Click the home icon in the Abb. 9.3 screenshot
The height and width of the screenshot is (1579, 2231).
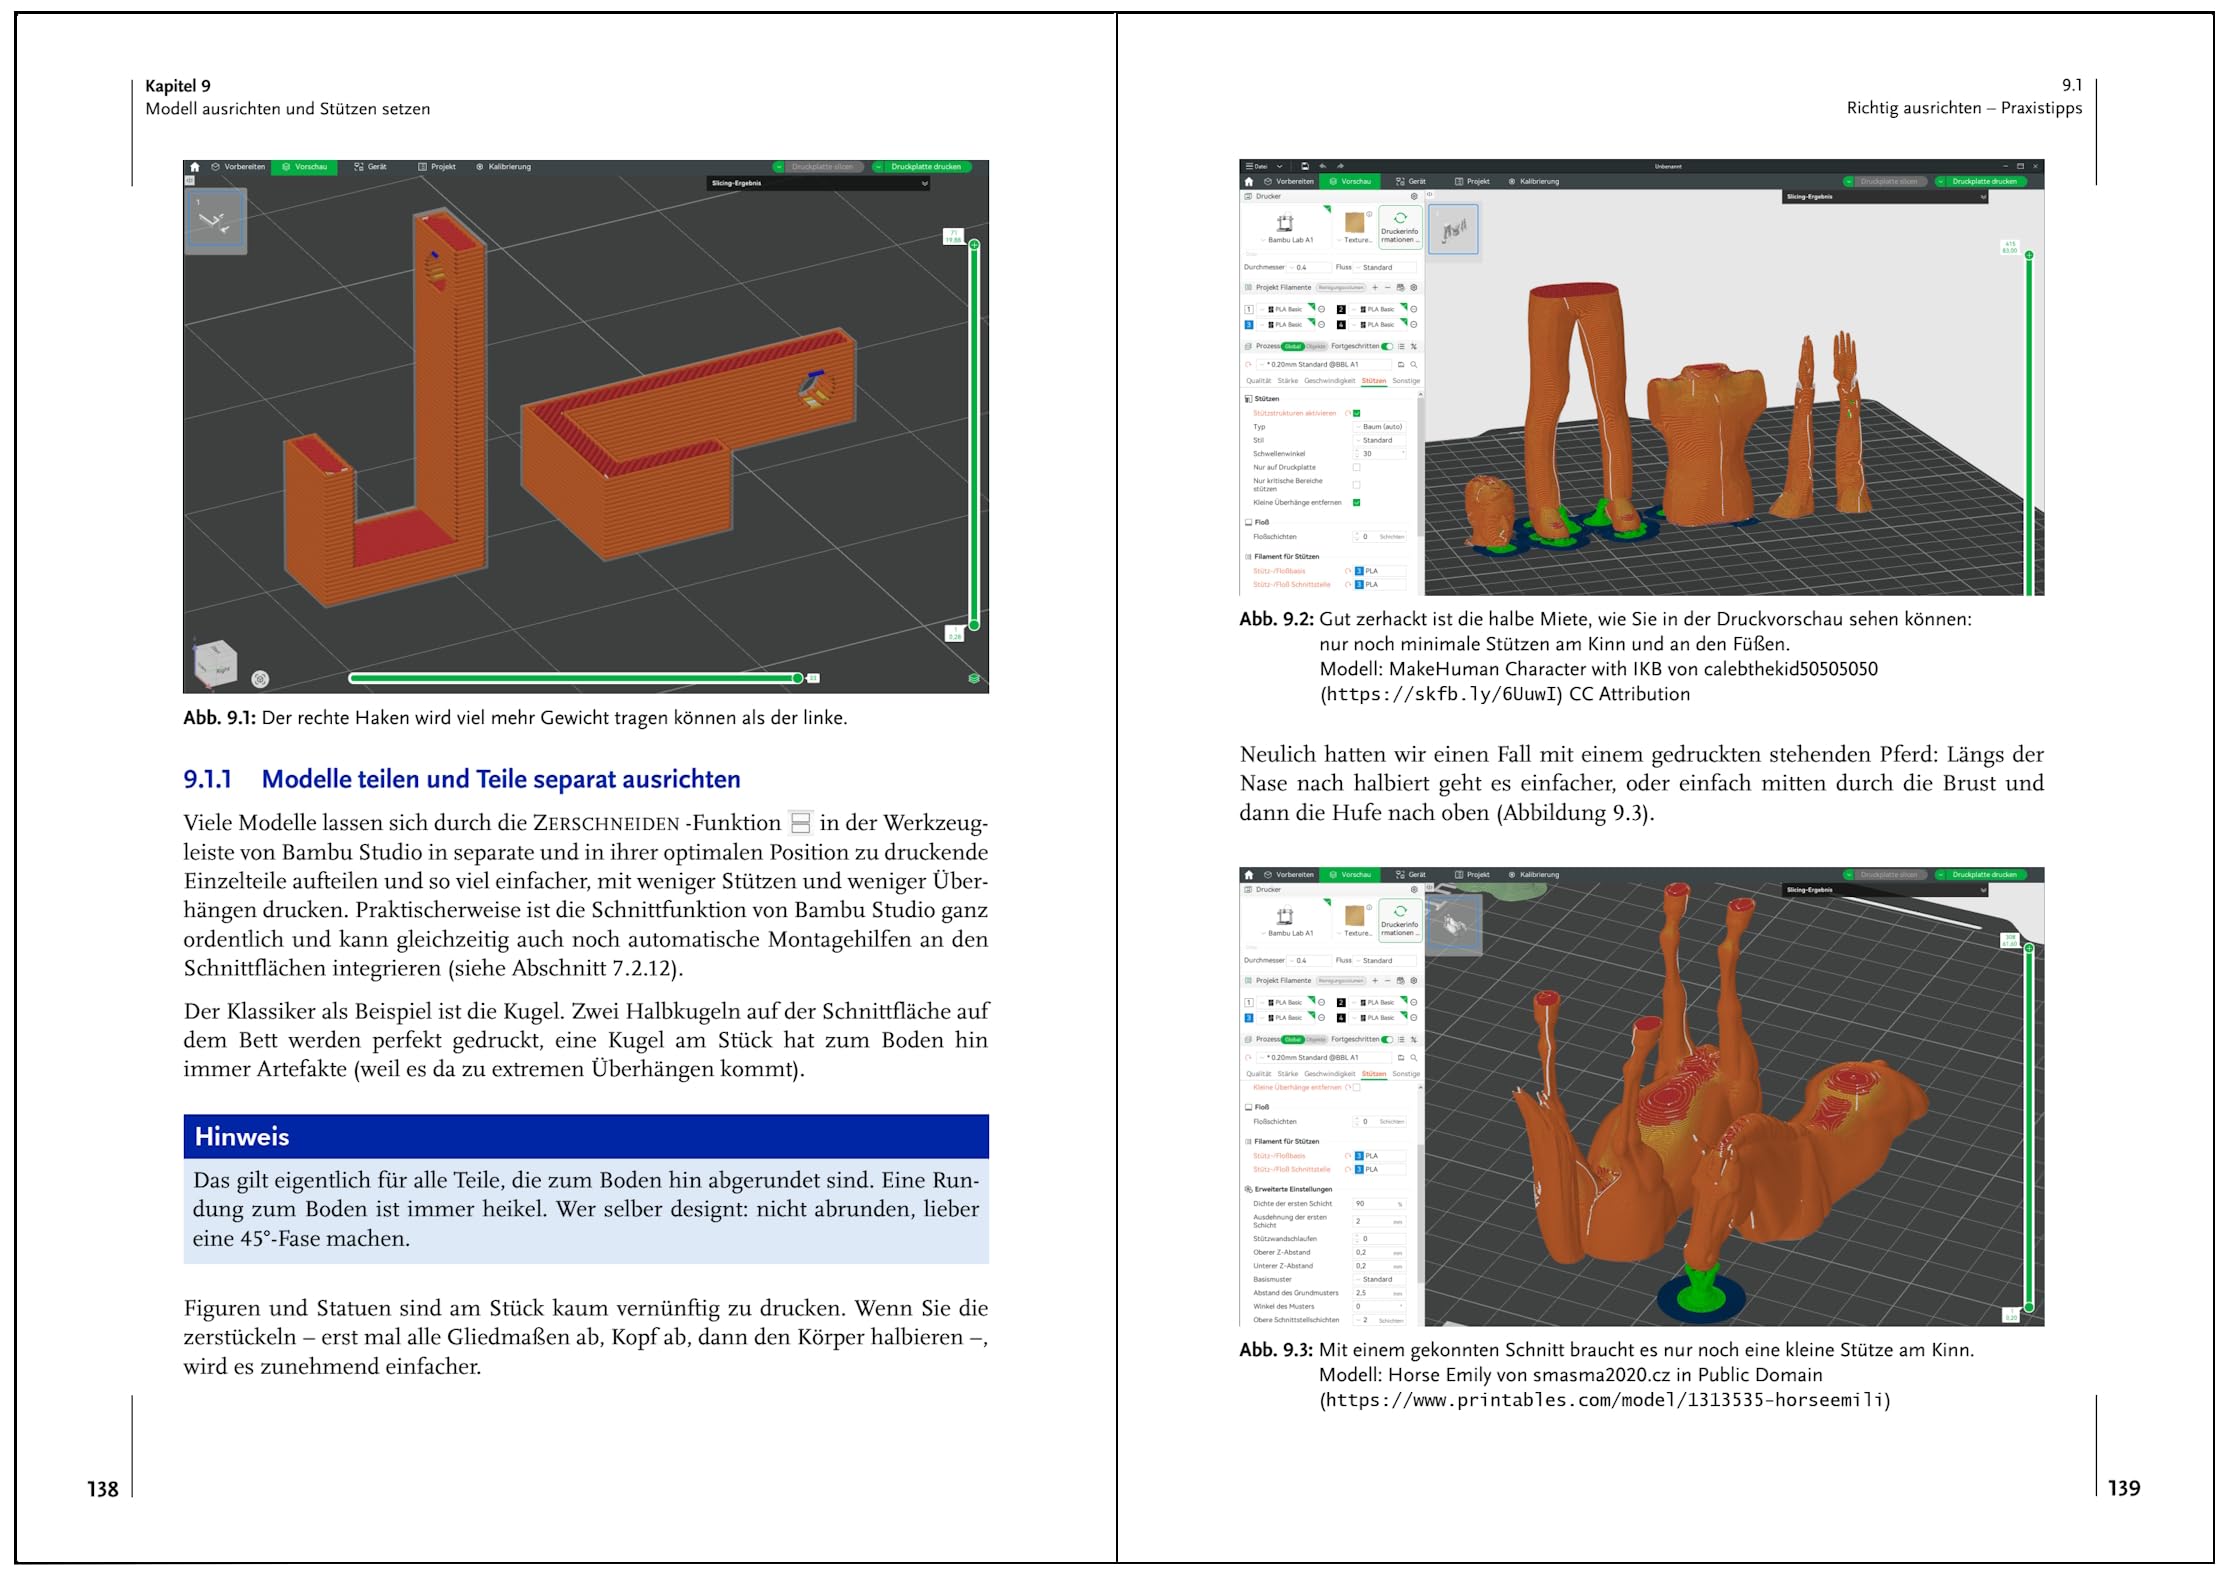click(x=1248, y=875)
